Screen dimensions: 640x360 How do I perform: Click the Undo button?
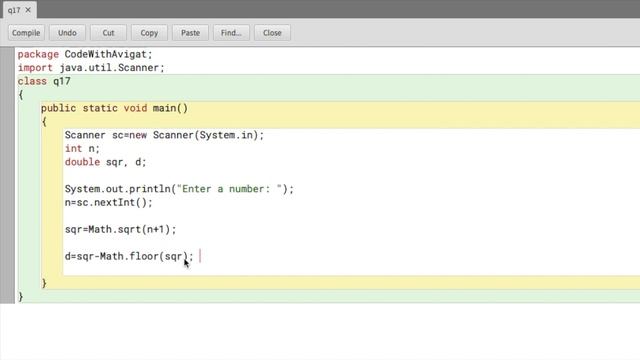pos(67,33)
